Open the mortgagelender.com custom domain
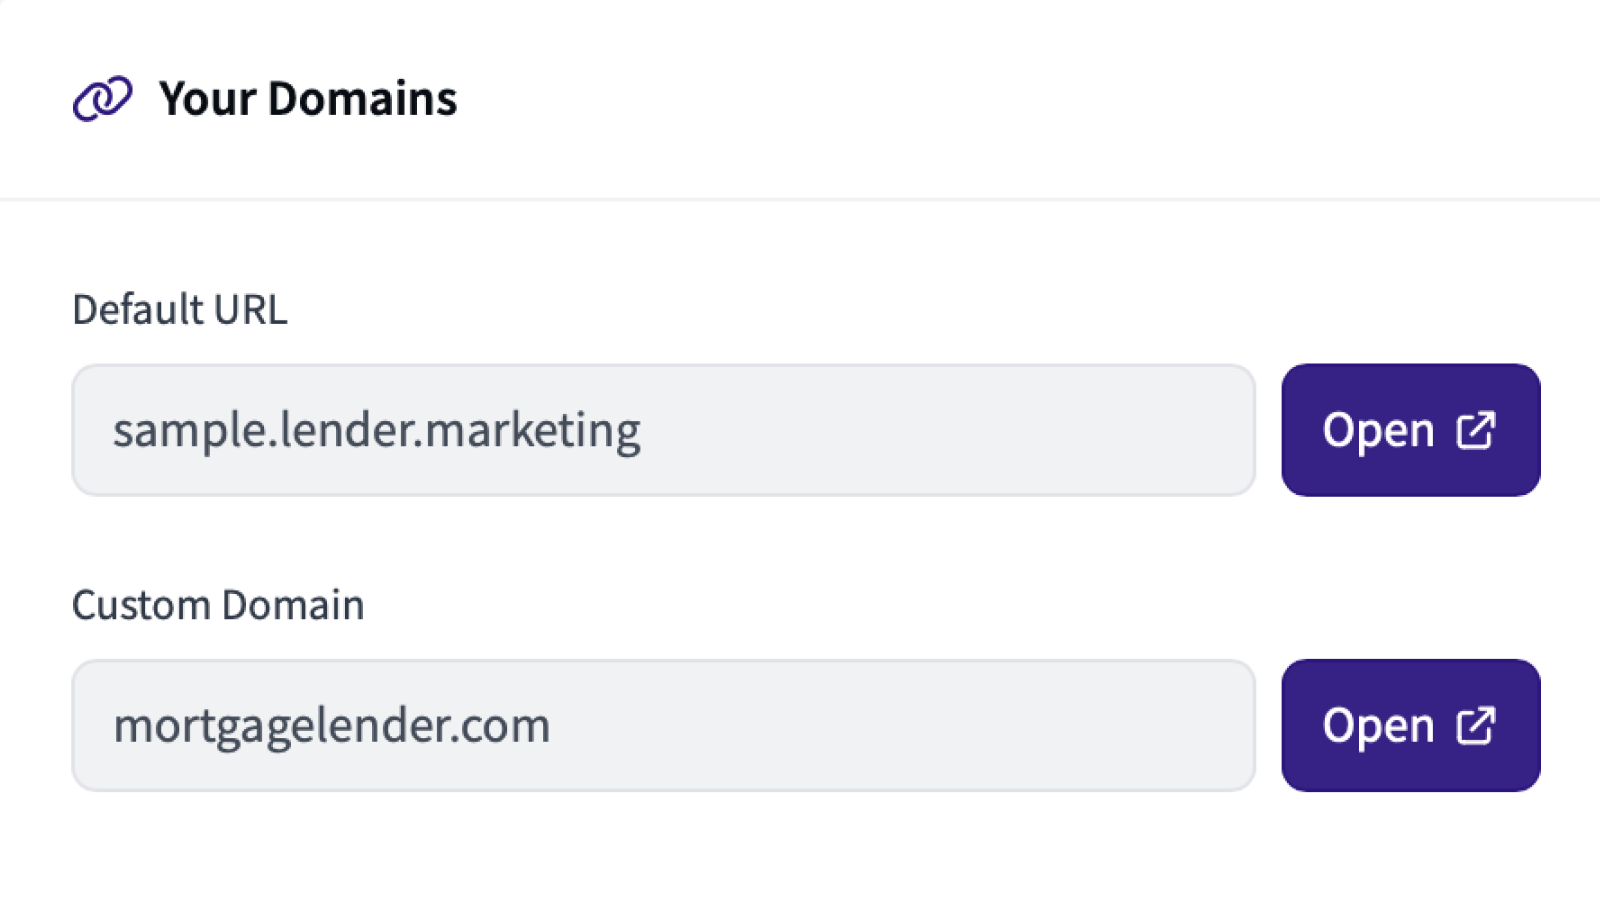This screenshot has height=900, width=1600. (x=1410, y=725)
